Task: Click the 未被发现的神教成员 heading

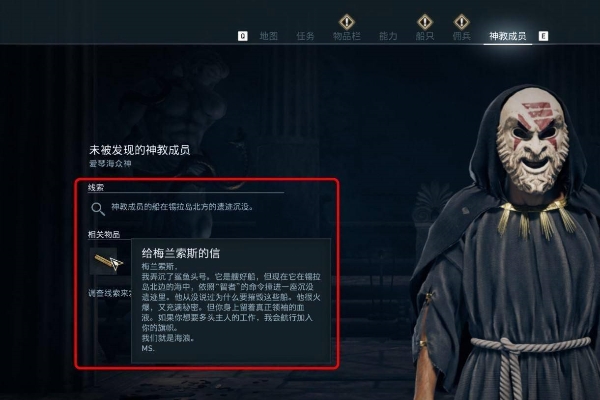Action: [x=140, y=150]
